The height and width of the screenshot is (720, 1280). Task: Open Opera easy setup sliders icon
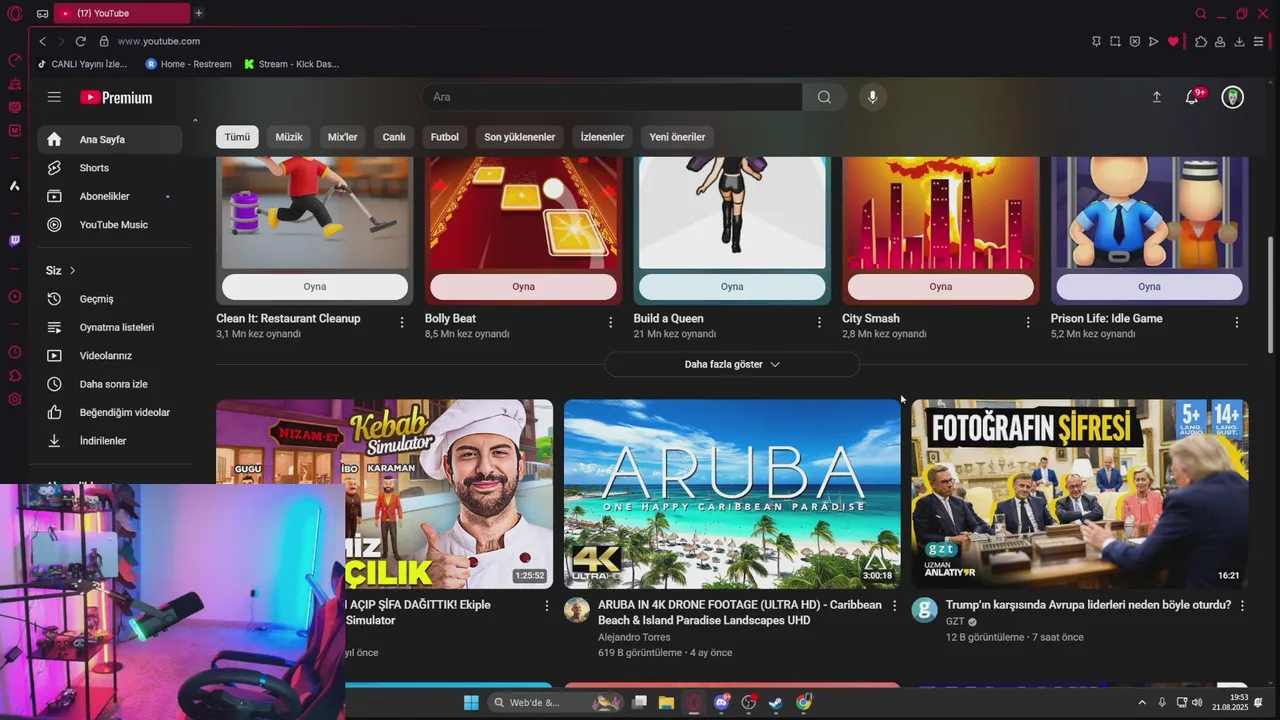coord(1258,41)
